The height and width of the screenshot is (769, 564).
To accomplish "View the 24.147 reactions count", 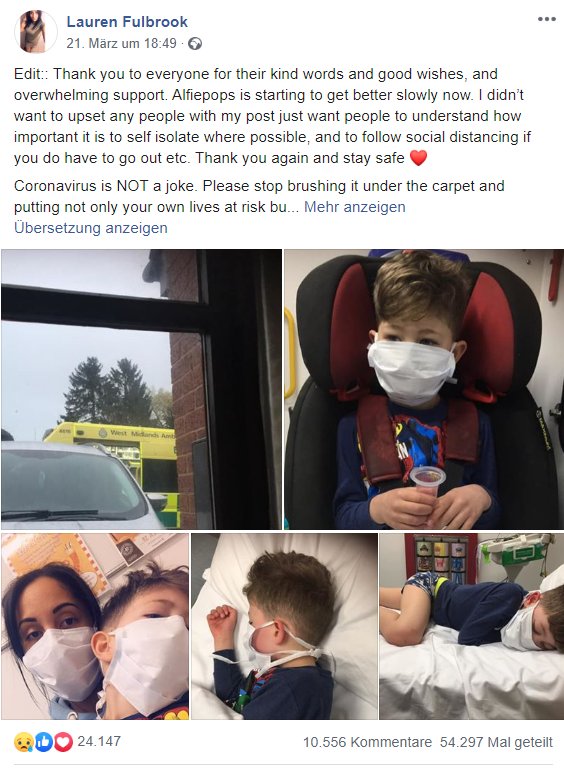I will (x=99, y=742).
